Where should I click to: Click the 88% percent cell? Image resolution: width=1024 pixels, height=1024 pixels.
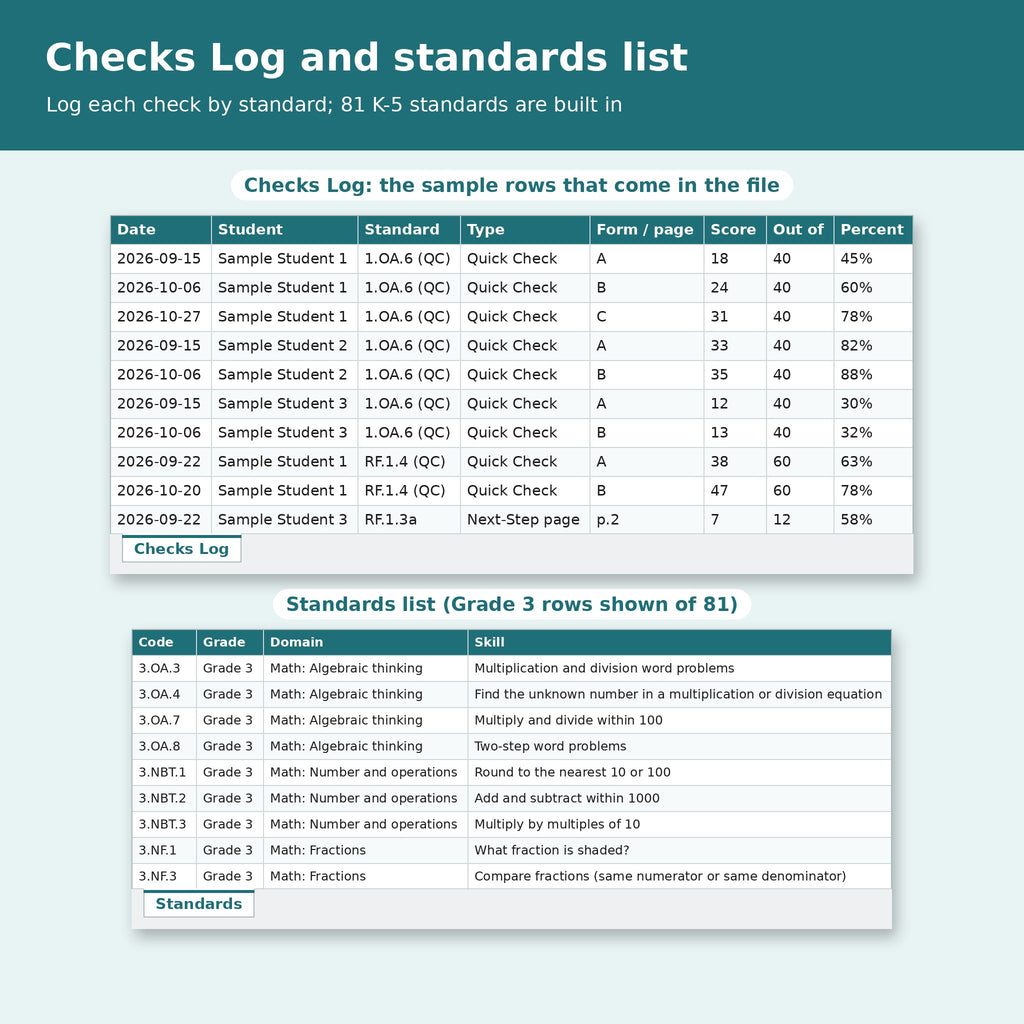pos(873,375)
